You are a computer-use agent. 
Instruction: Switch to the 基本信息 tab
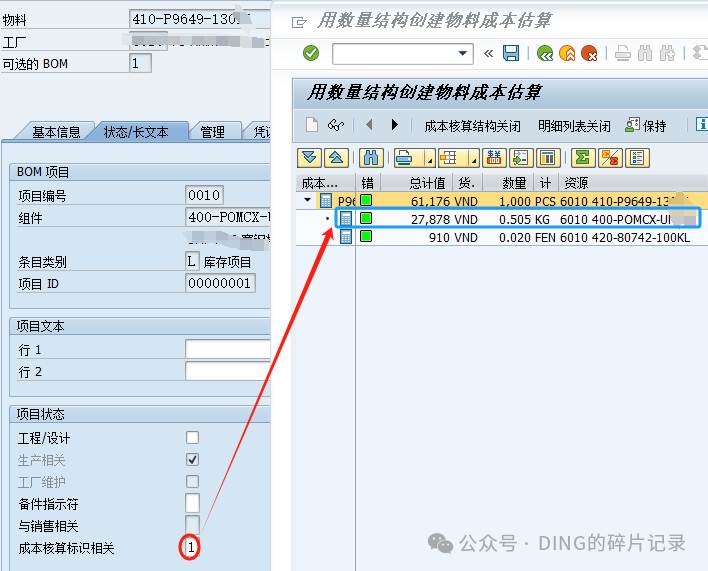click(56, 132)
